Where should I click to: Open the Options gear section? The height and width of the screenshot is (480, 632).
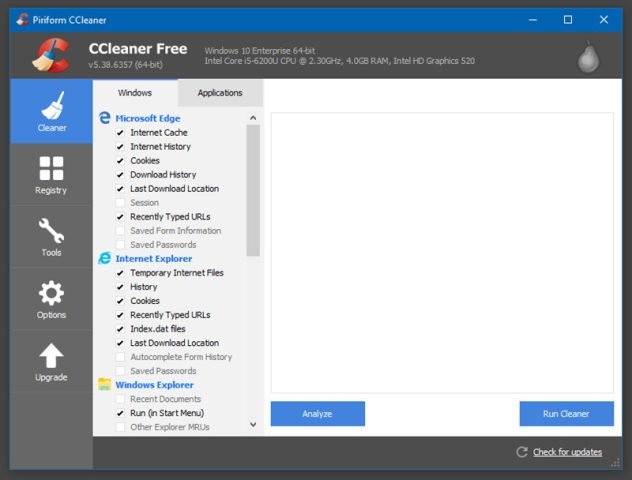click(x=51, y=293)
